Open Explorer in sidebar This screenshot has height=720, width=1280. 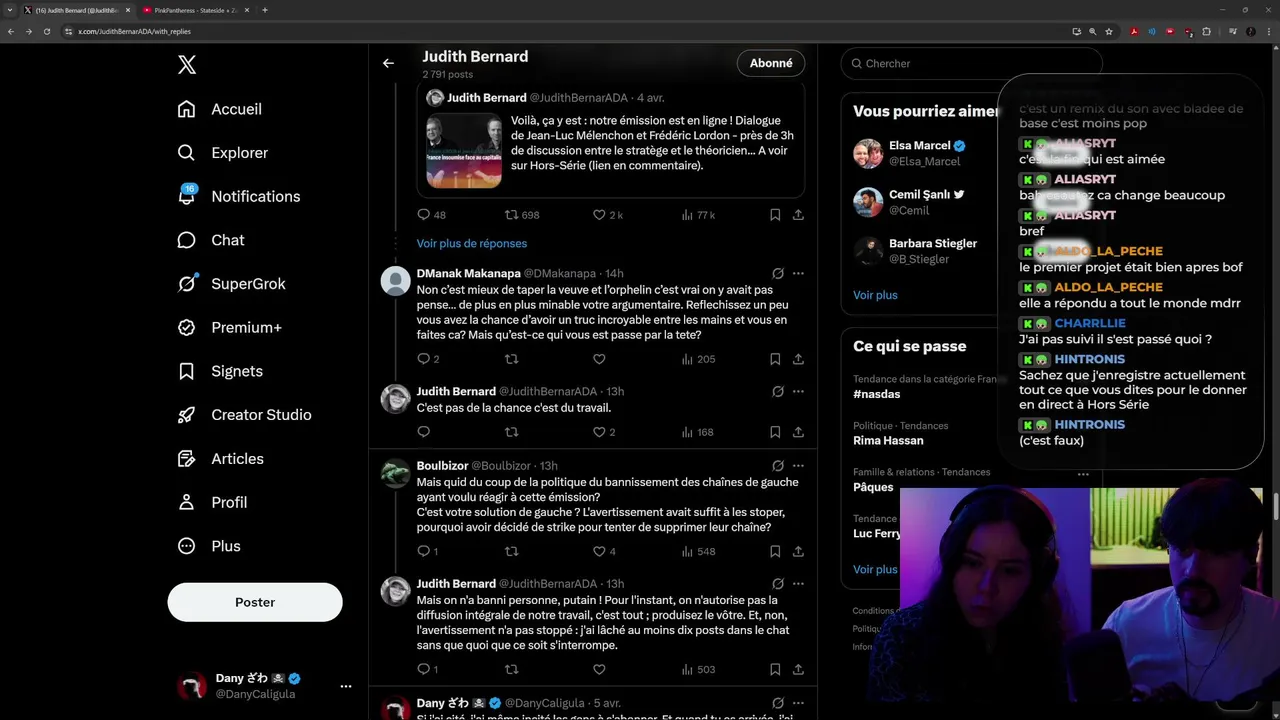(222, 153)
